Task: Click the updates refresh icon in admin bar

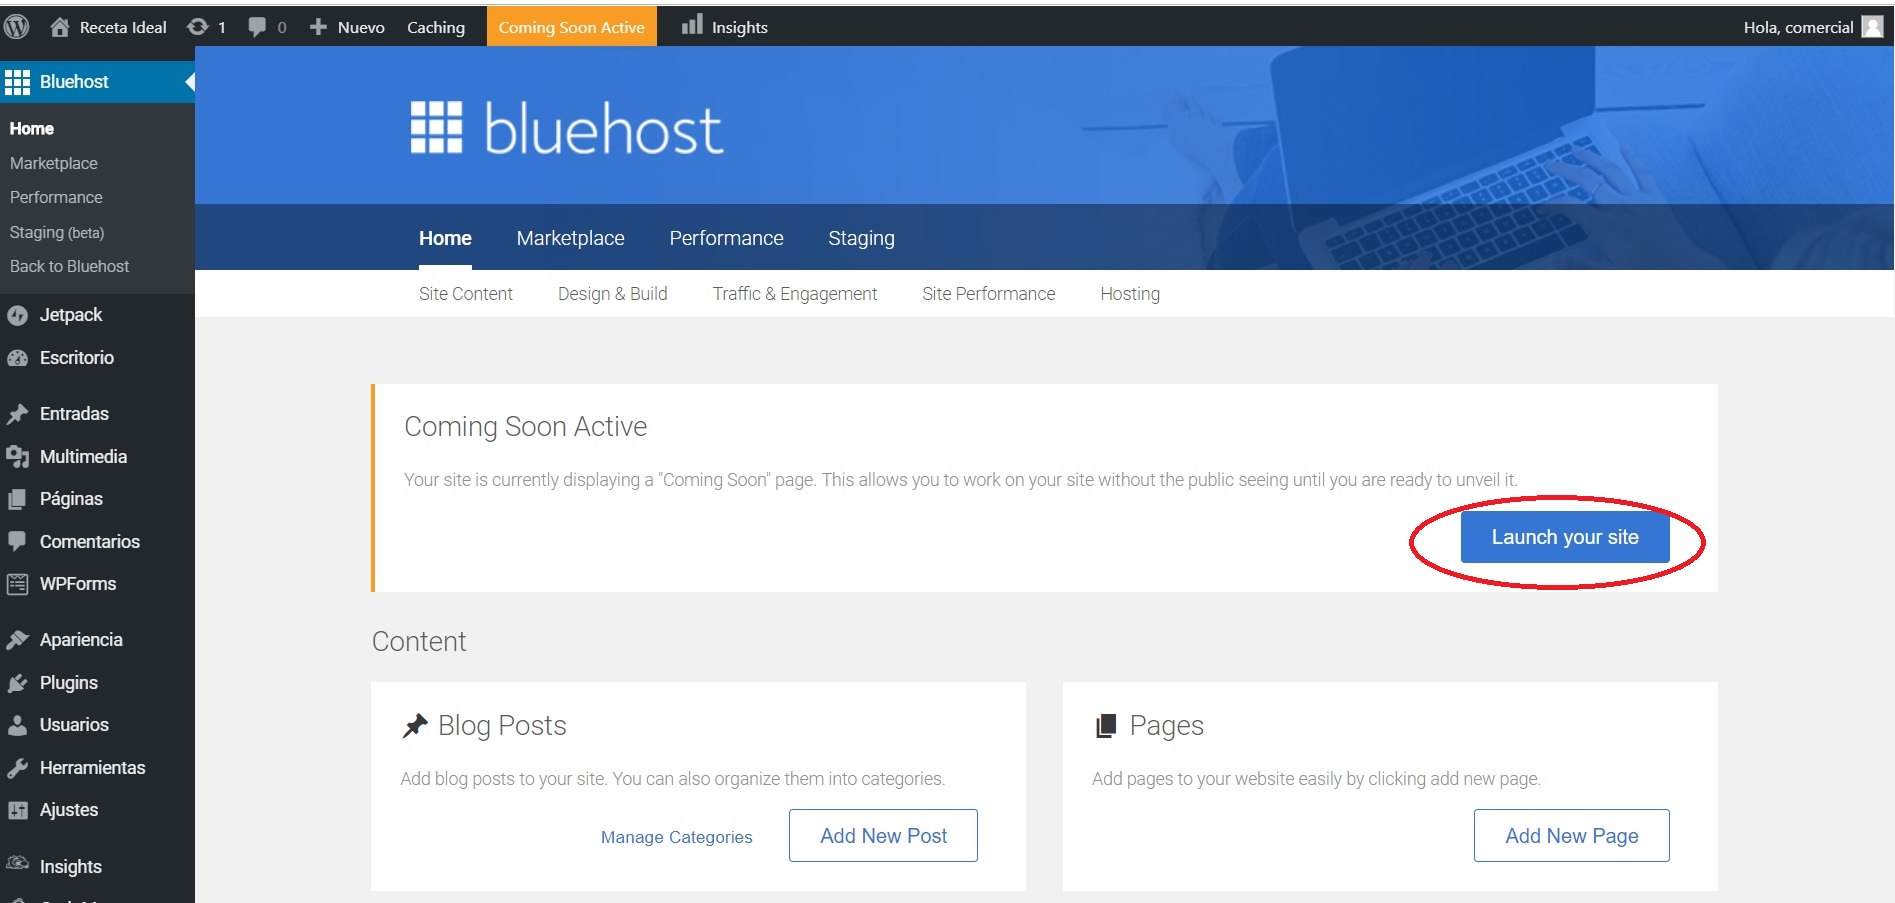Action: (x=198, y=27)
